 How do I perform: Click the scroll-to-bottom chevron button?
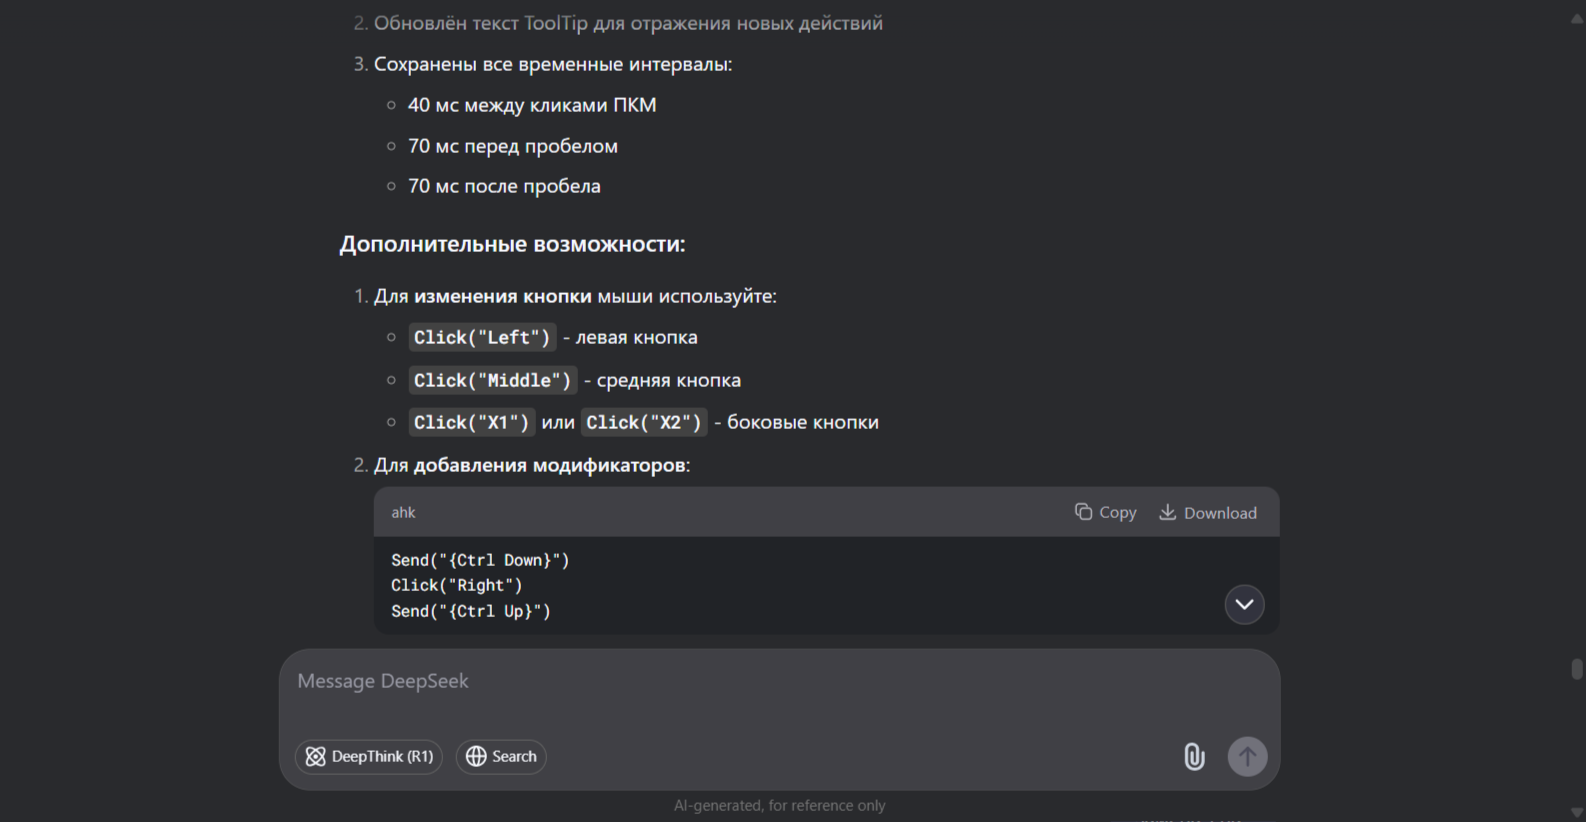click(x=1244, y=604)
